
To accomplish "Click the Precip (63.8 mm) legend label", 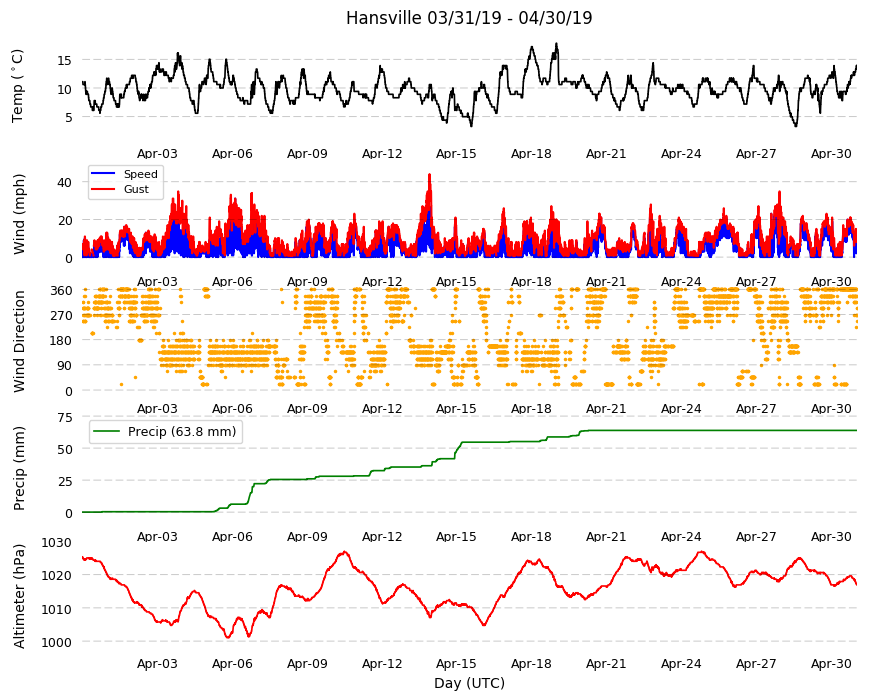I will [x=182, y=432].
